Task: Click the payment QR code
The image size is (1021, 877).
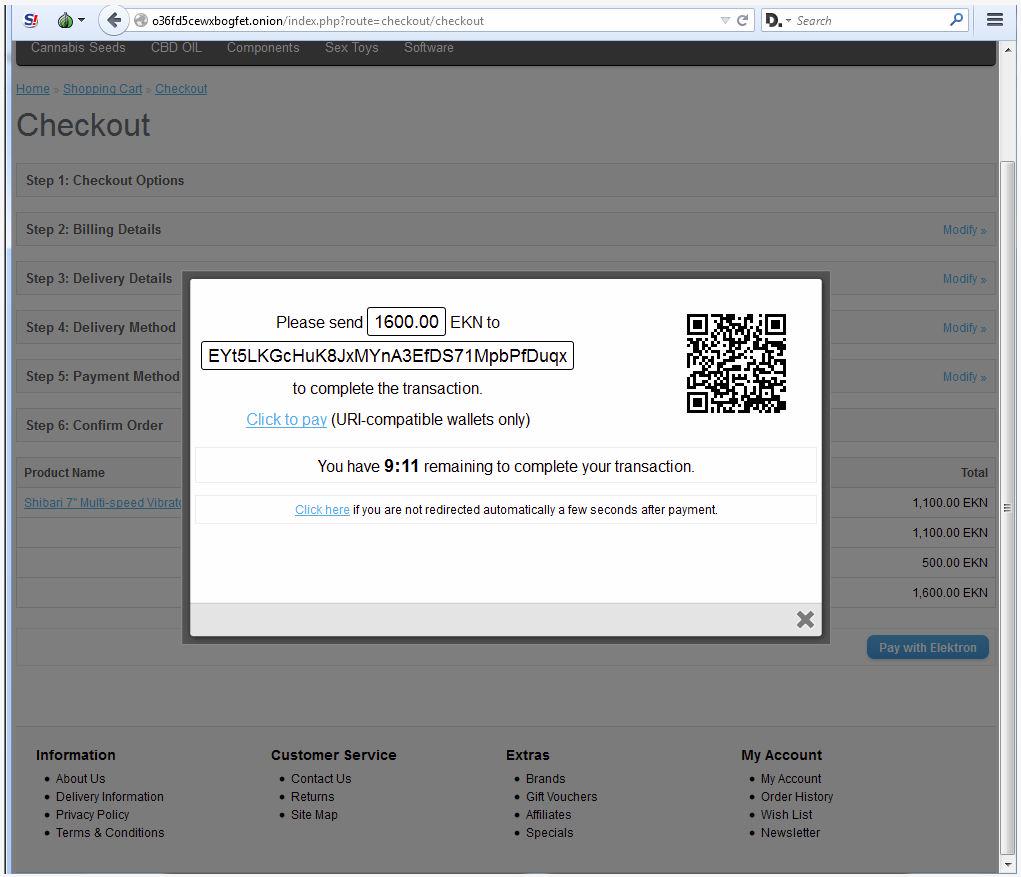Action: point(736,363)
